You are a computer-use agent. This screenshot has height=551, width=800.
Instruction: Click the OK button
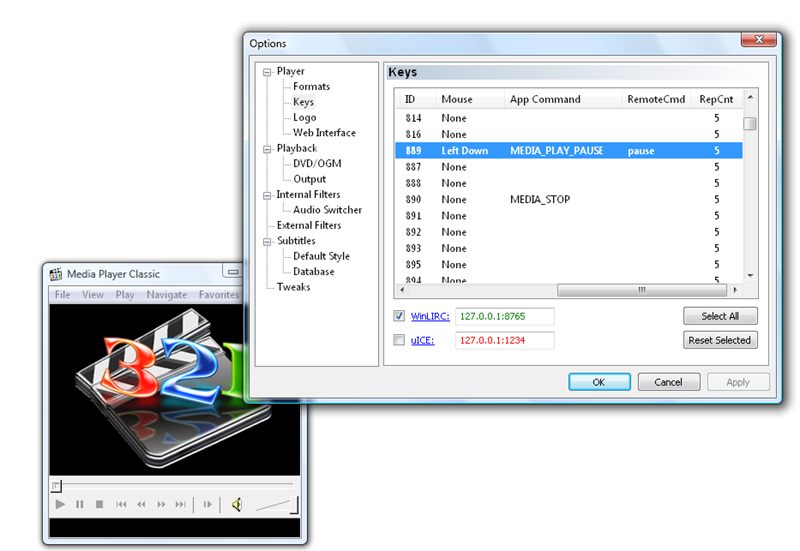click(599, 382)
